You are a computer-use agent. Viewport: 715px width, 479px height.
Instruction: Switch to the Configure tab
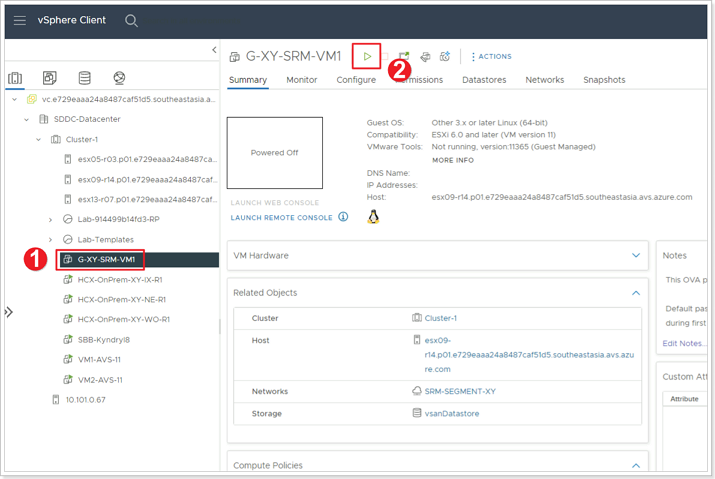coord(356,80)
